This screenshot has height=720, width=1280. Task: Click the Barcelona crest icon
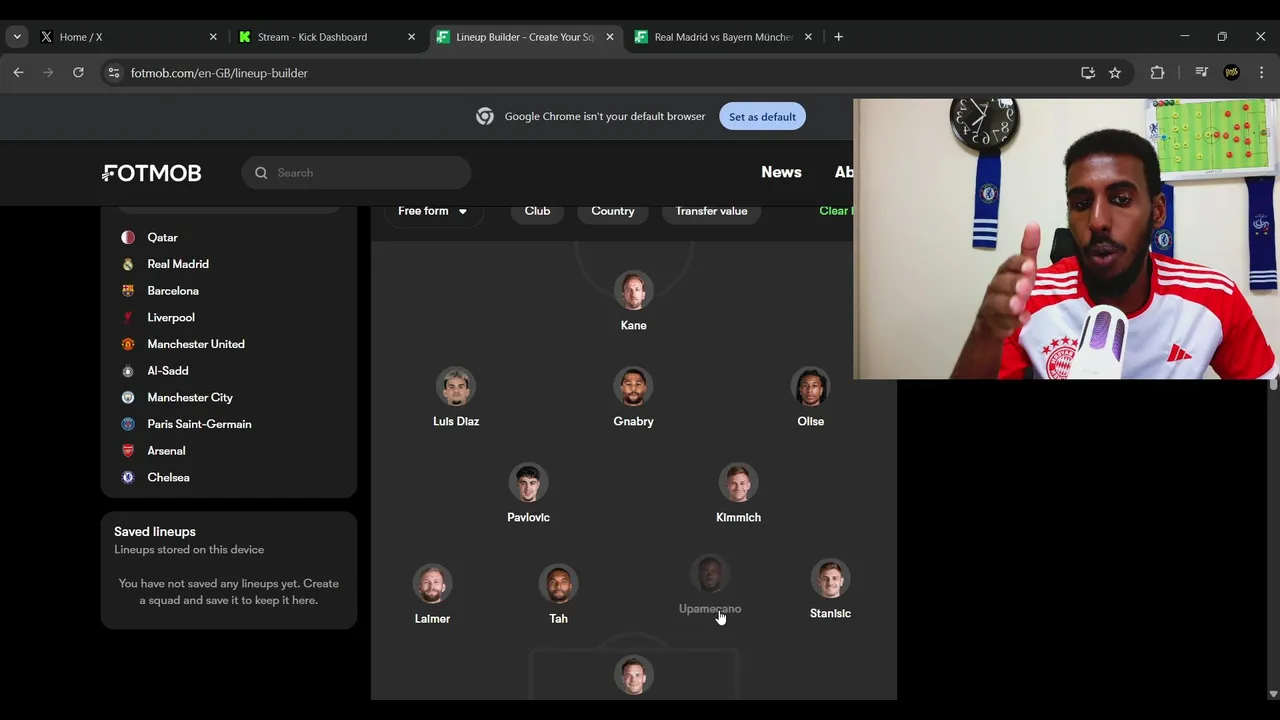[128, 291]
